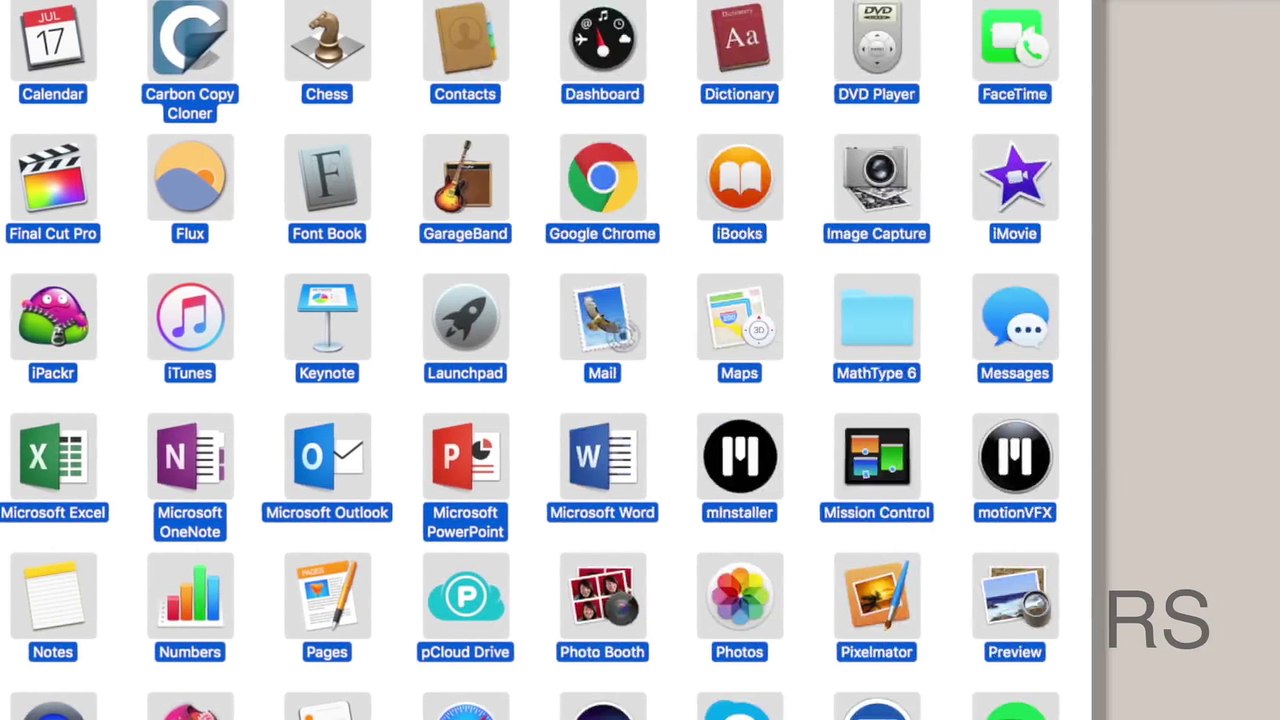Click the iMovie star icon
This screenshot has width=1280, height=720.
1014,177
